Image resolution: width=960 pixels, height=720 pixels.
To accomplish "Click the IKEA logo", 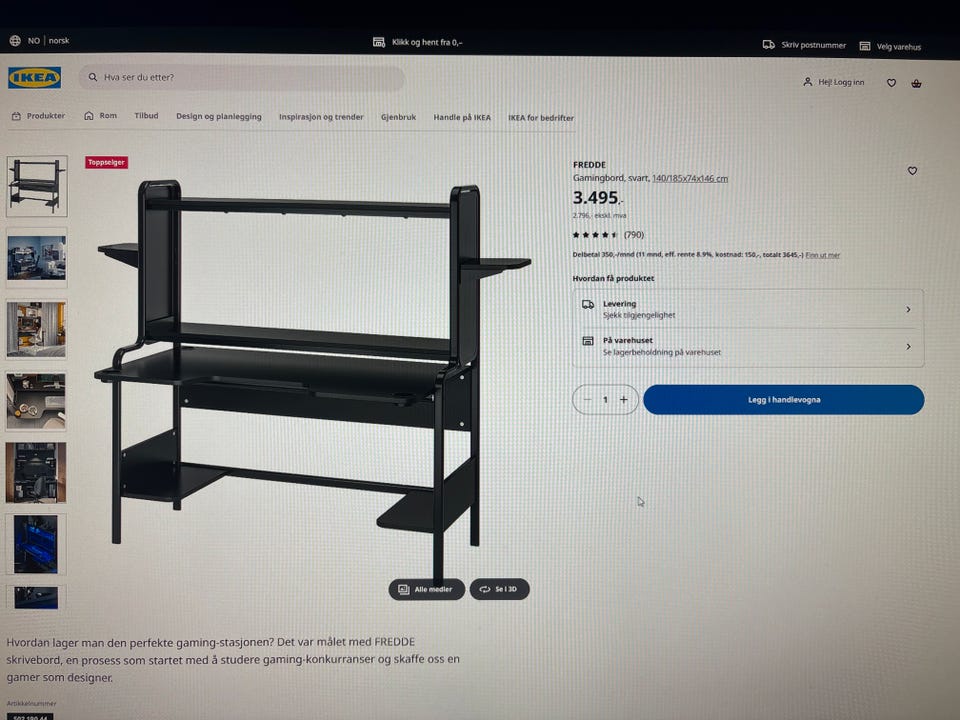I will (34, 78).
